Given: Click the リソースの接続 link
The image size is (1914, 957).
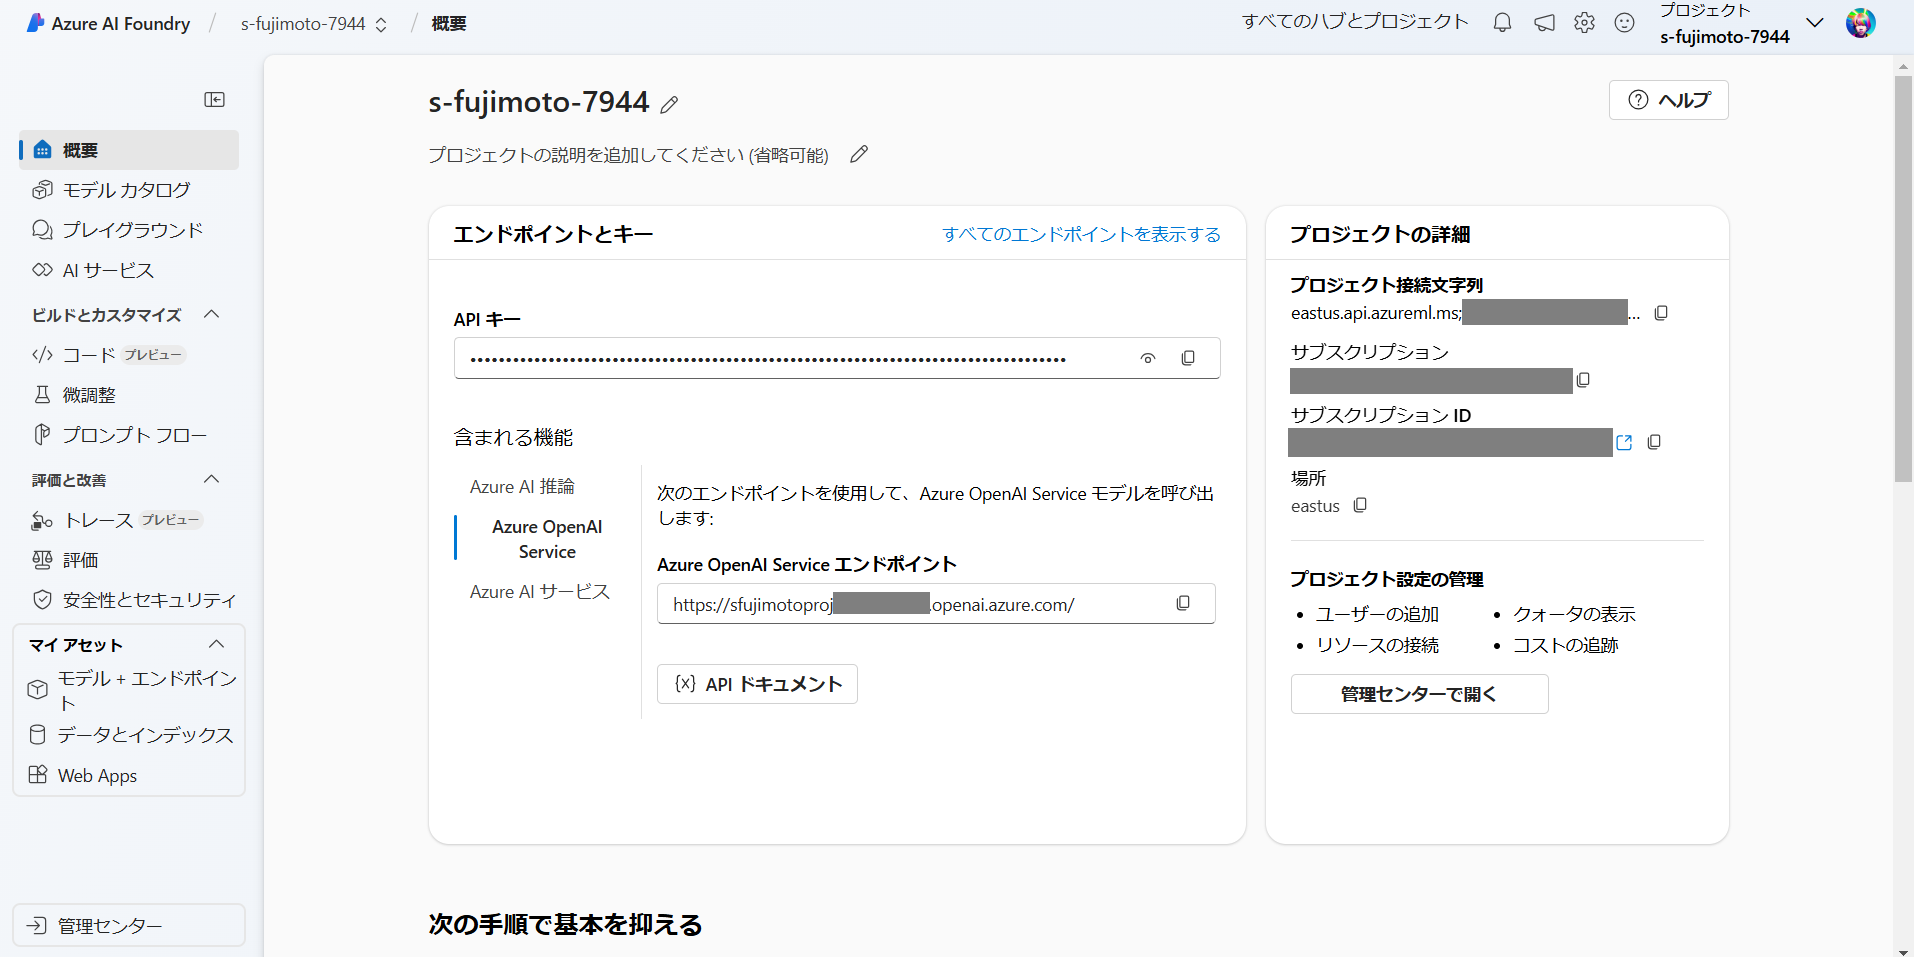Looking at the screenshot, I should tap(1377, 645).
